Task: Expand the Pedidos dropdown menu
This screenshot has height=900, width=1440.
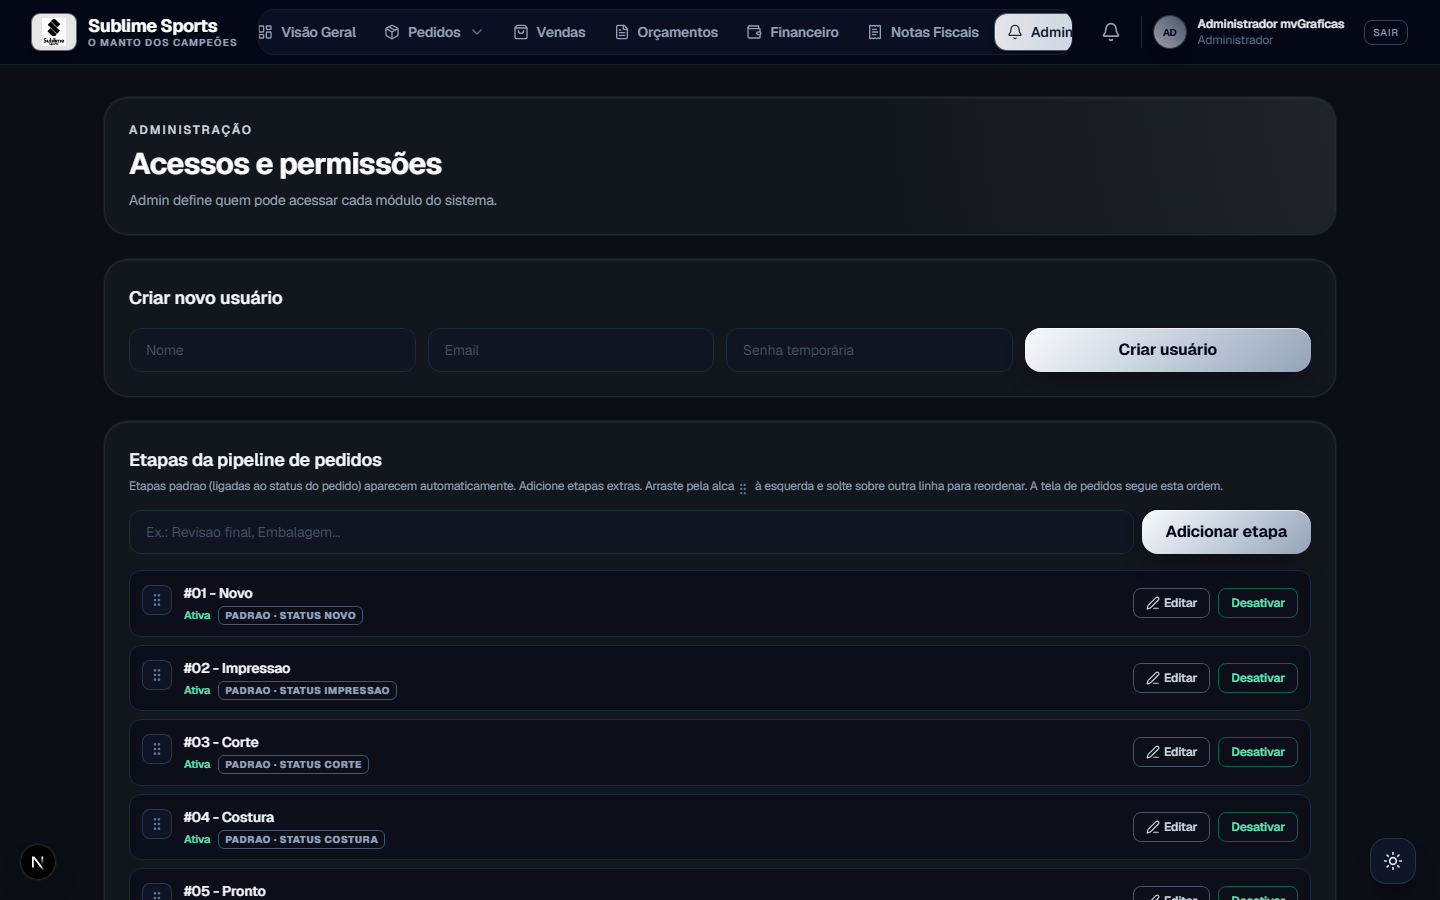Action: click(434, 32)
